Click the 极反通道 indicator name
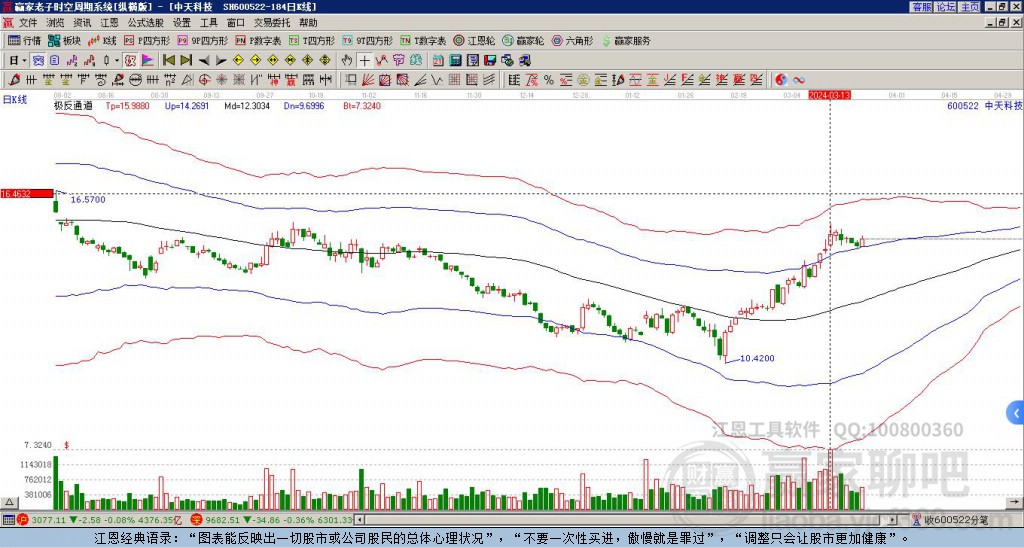Screen dimensions: 1024x548 click(73, 105)
